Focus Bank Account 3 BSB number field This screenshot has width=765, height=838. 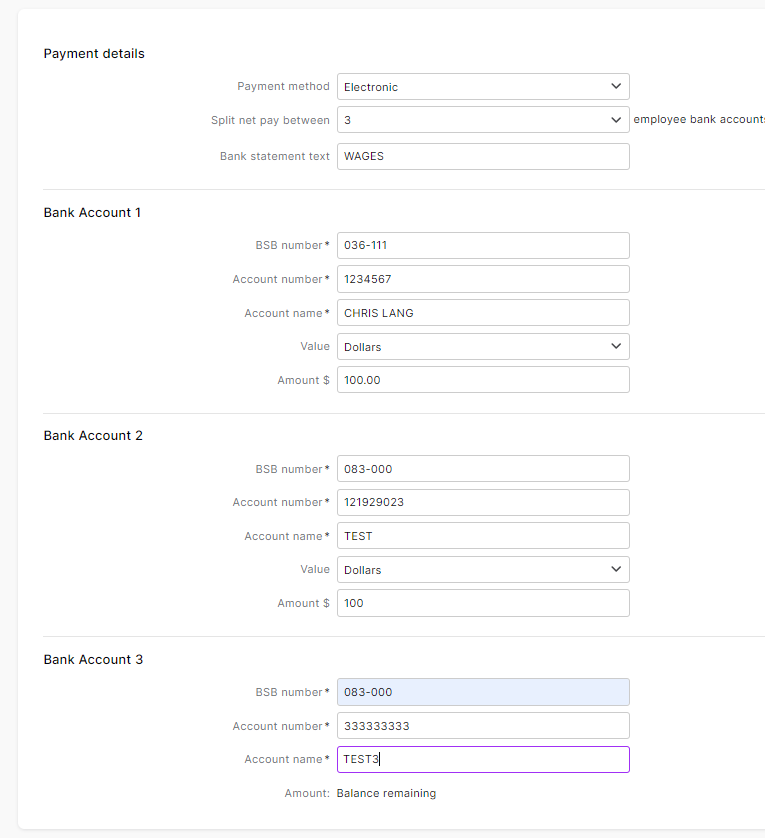(x=483, y=692)
